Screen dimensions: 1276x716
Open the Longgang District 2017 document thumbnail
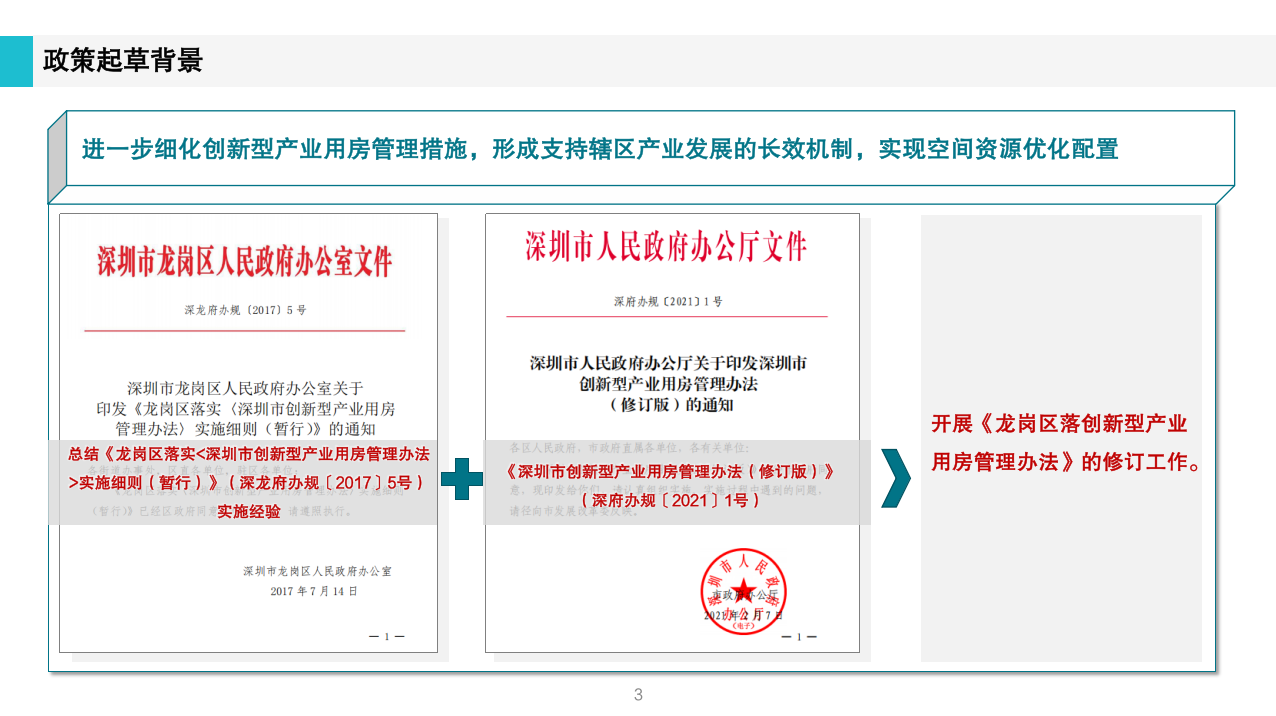tap(249, 433)
